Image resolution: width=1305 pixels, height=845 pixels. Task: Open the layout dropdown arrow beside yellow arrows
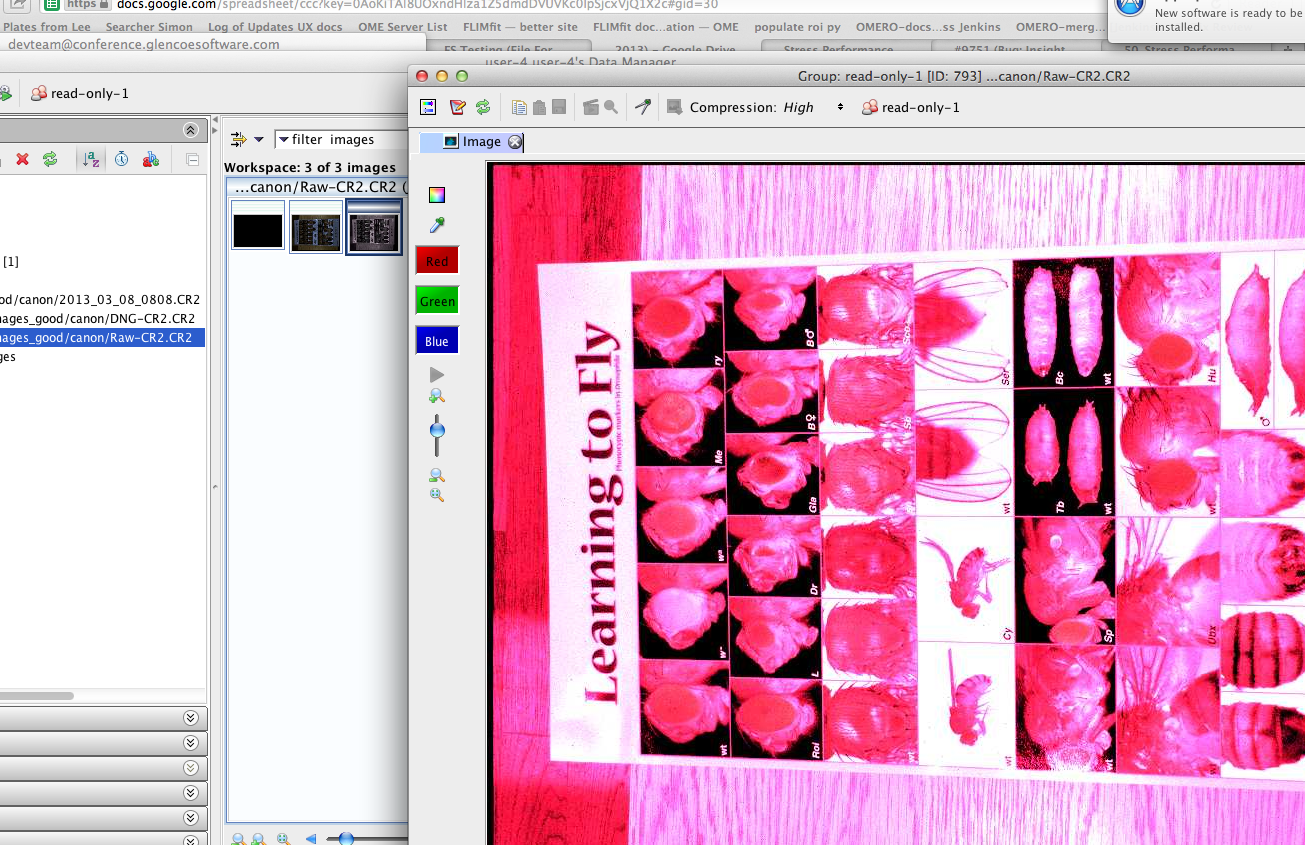click(259, 140)
